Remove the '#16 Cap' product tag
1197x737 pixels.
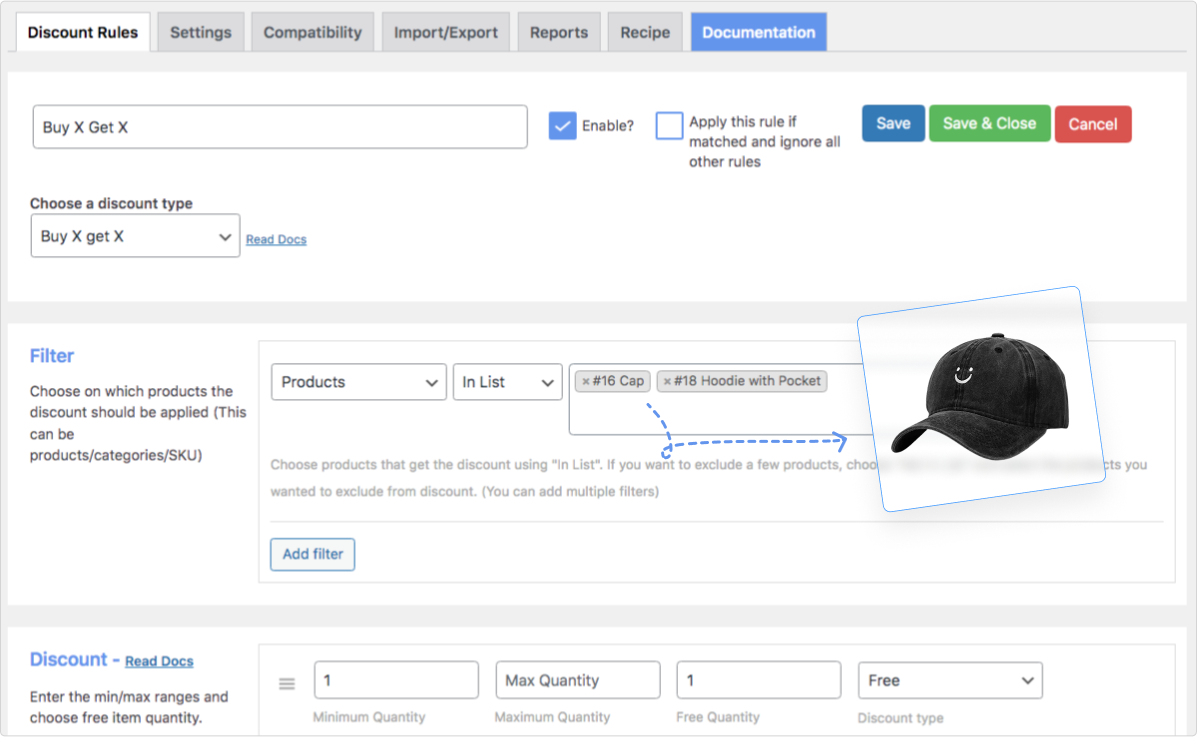point(586,381)
